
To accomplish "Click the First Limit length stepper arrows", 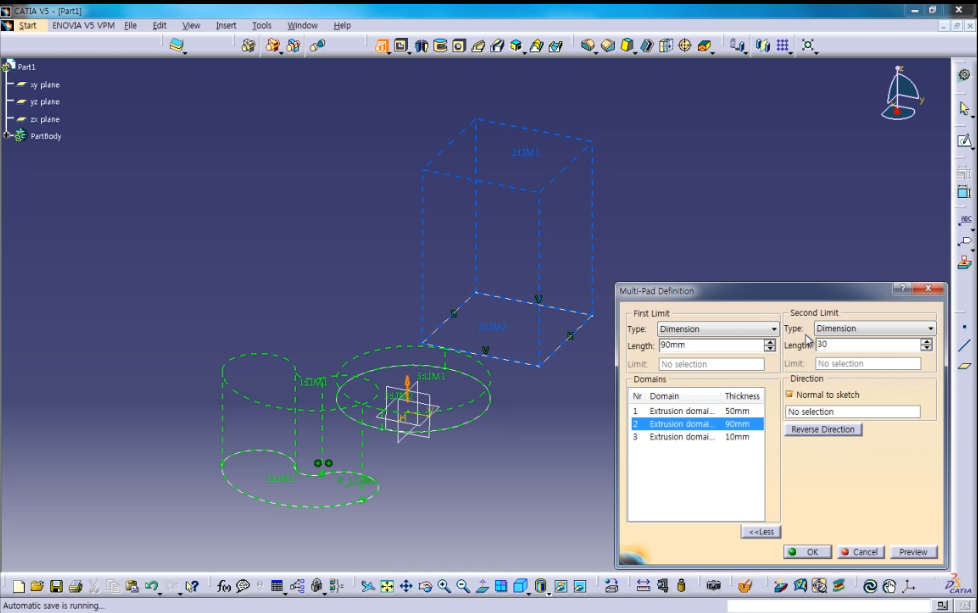I will click(769, 345).
